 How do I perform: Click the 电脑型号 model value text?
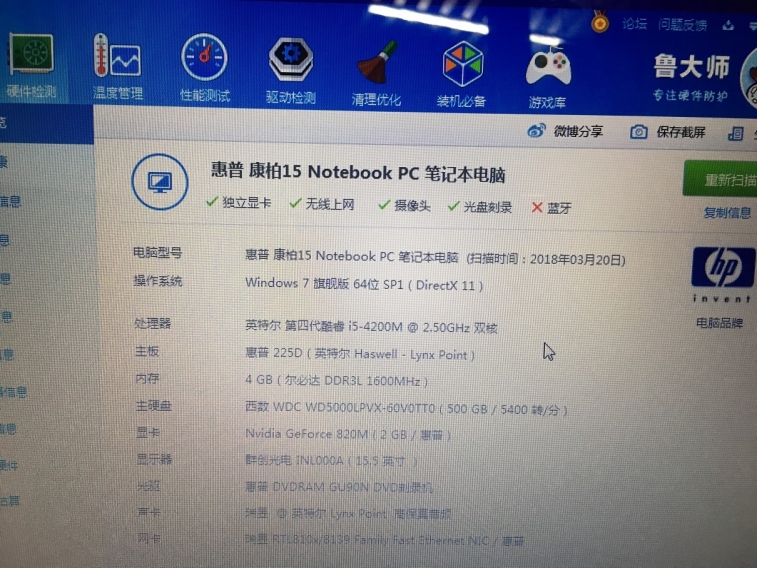pos(435,257)
